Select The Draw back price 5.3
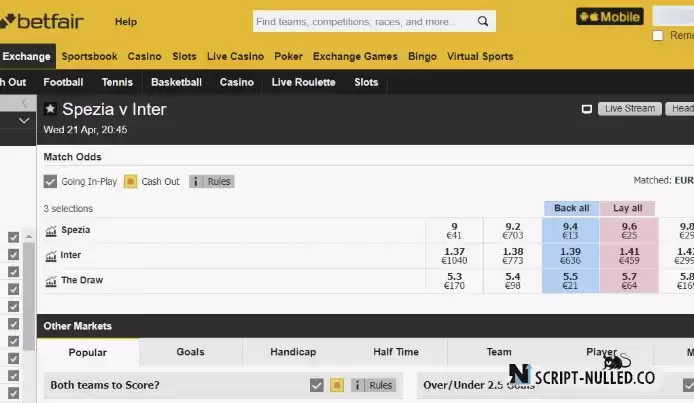Viewport: 694px width, 403px height. pos(455,281)
